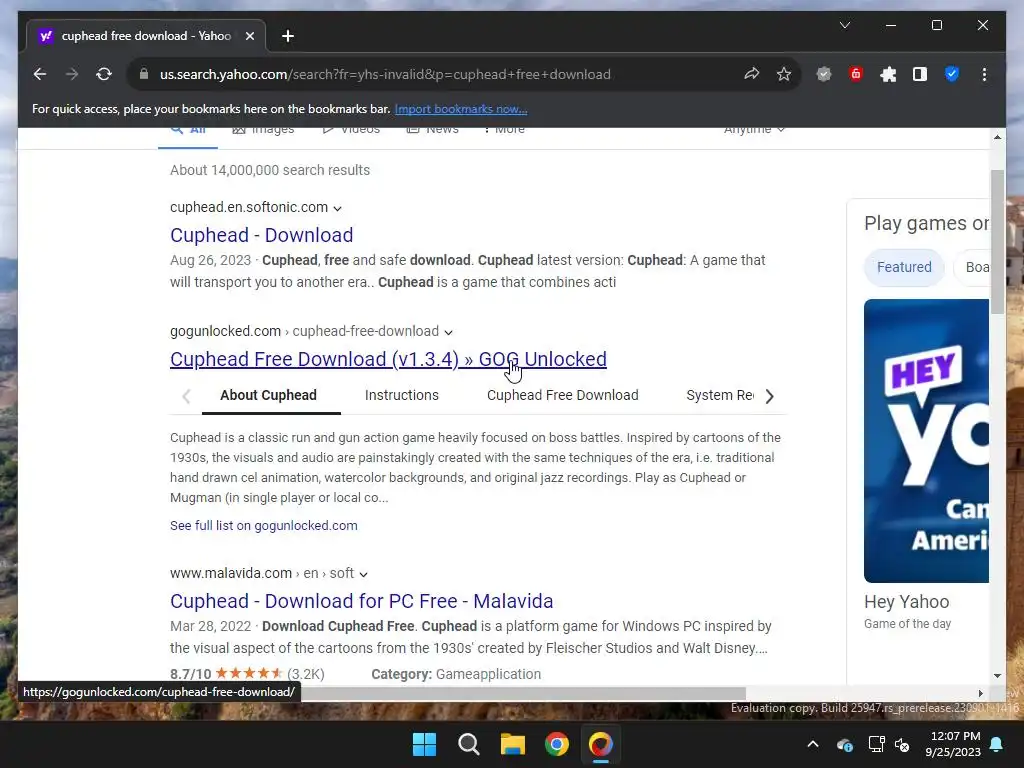This screenshot has height=768, width=1024.
Task: Click the browser forward arrow
Action: click(x=72, y=74)
